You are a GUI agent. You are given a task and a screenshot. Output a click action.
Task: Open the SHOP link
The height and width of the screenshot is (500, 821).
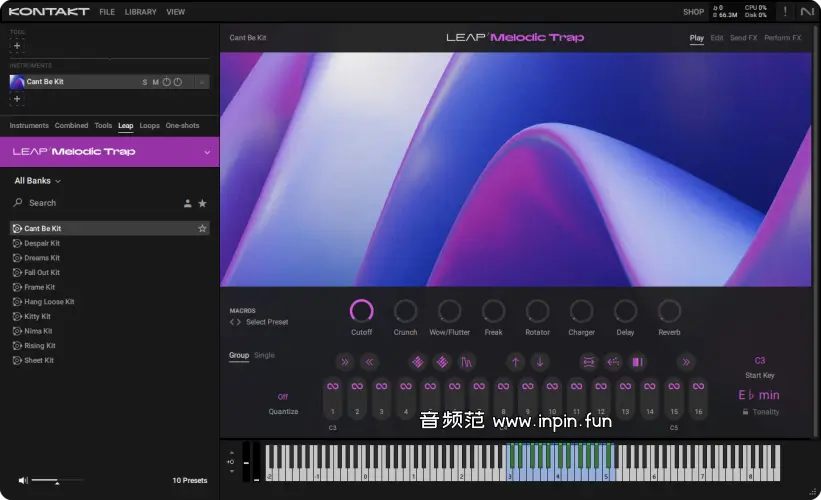click(x=693, y=12)
